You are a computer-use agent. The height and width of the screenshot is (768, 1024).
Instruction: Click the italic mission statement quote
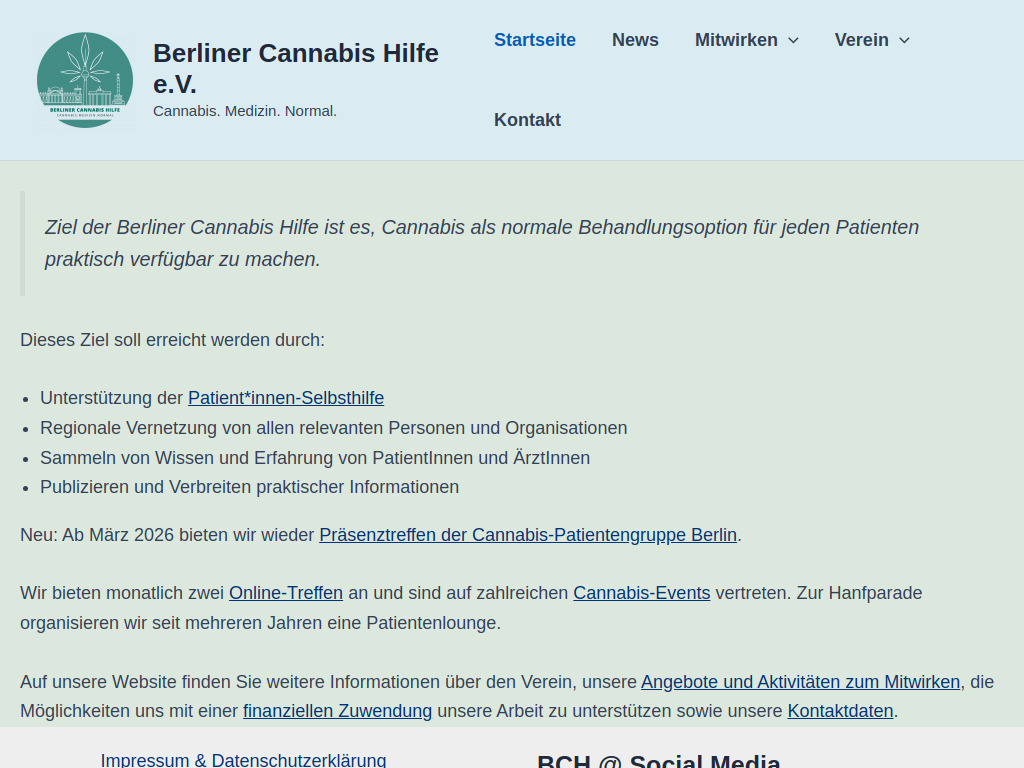coord(480,242)
